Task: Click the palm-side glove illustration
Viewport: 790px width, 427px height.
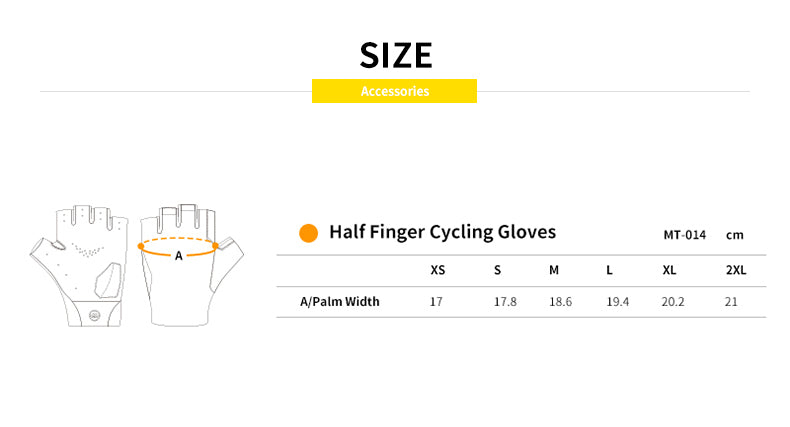Action: [82, 264]
